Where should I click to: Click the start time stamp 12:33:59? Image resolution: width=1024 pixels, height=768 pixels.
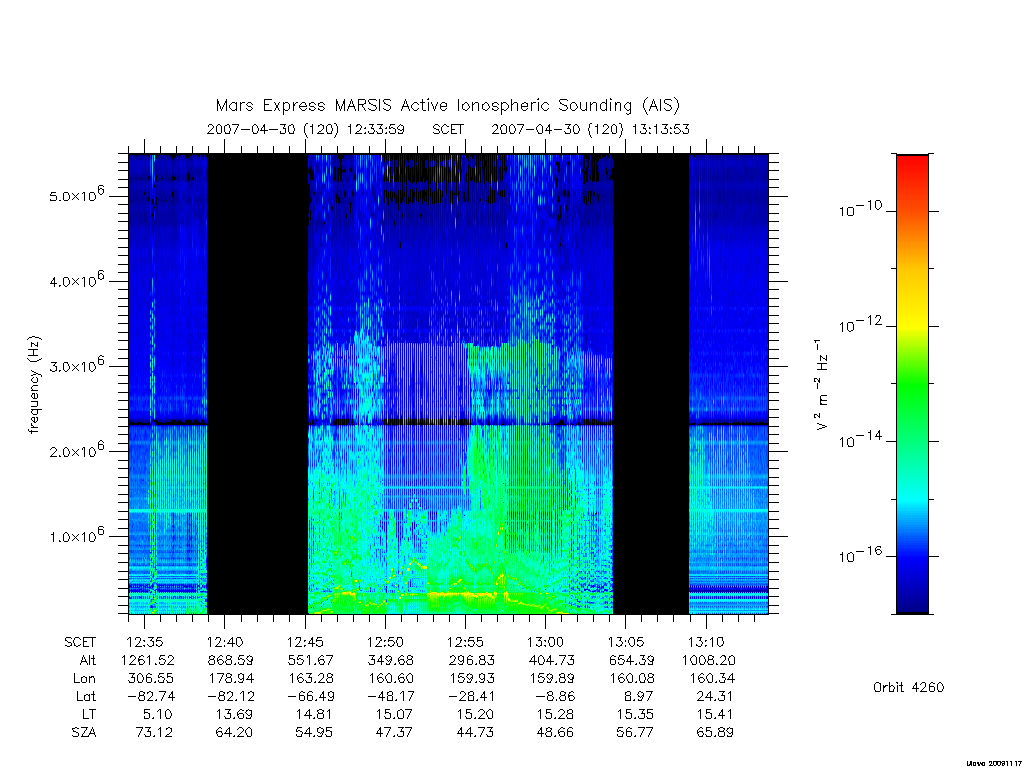tap(376, 129)
